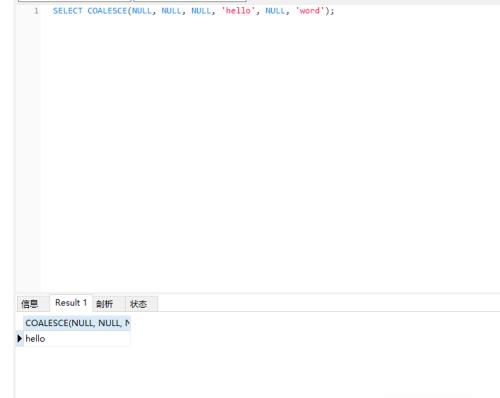
Task: Switch to the Result 1 tab
Action: click(71, 303)
